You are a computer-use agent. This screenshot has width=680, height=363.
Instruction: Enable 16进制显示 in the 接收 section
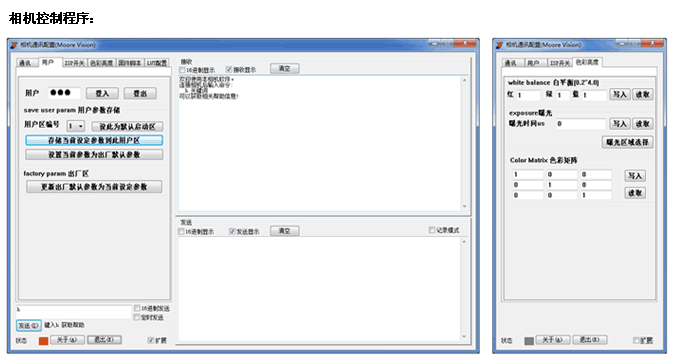182,70
